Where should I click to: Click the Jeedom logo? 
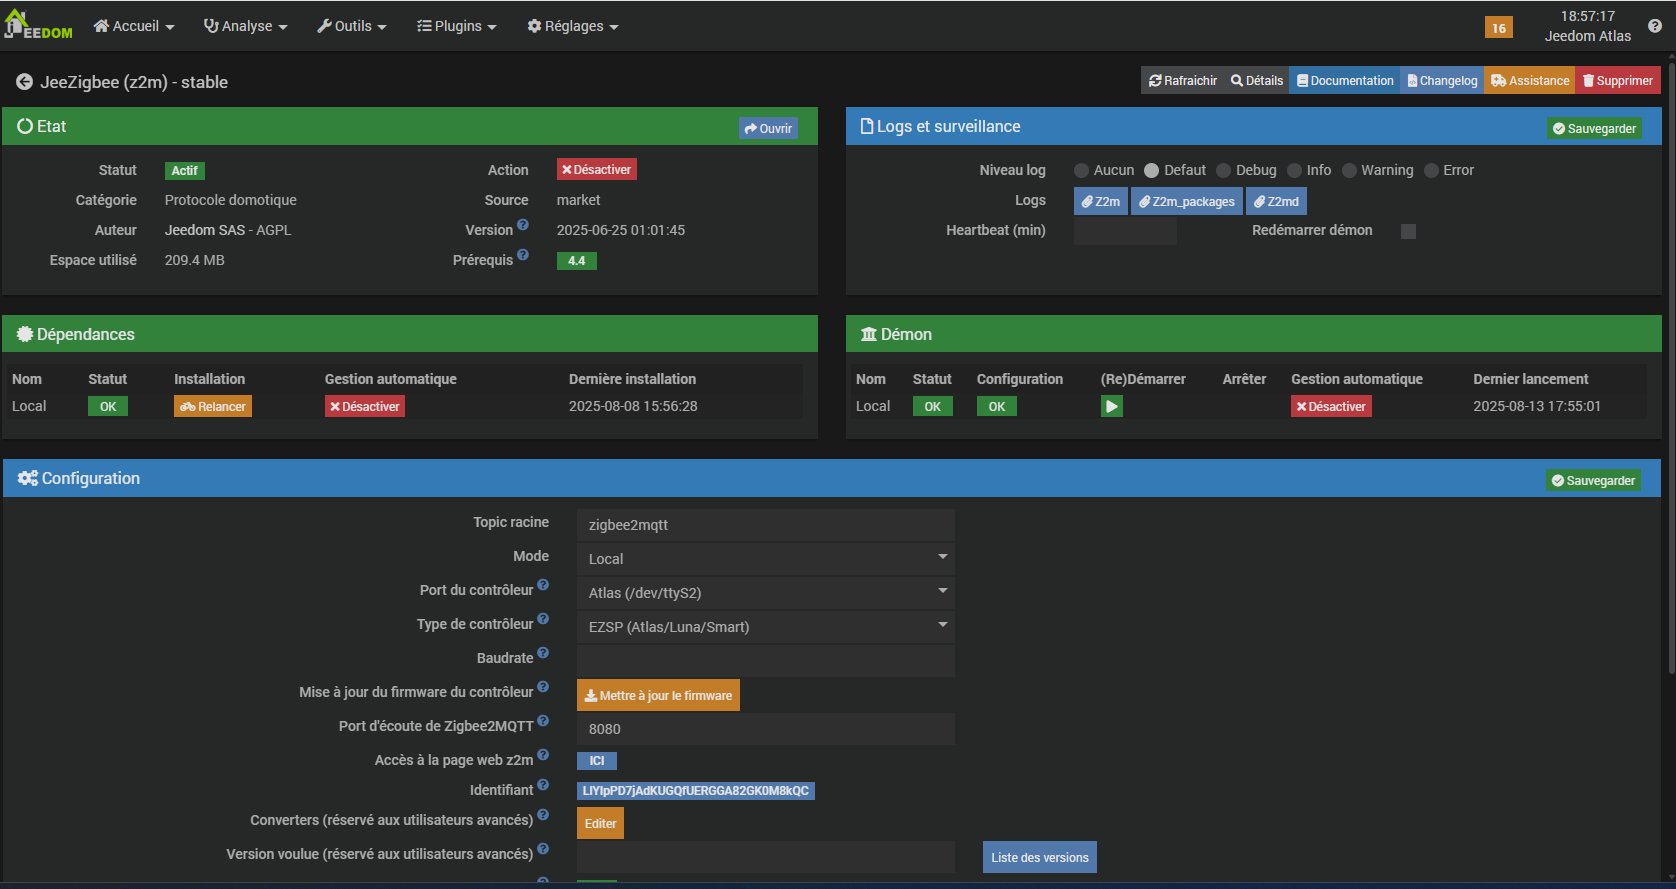click(39, 26)
